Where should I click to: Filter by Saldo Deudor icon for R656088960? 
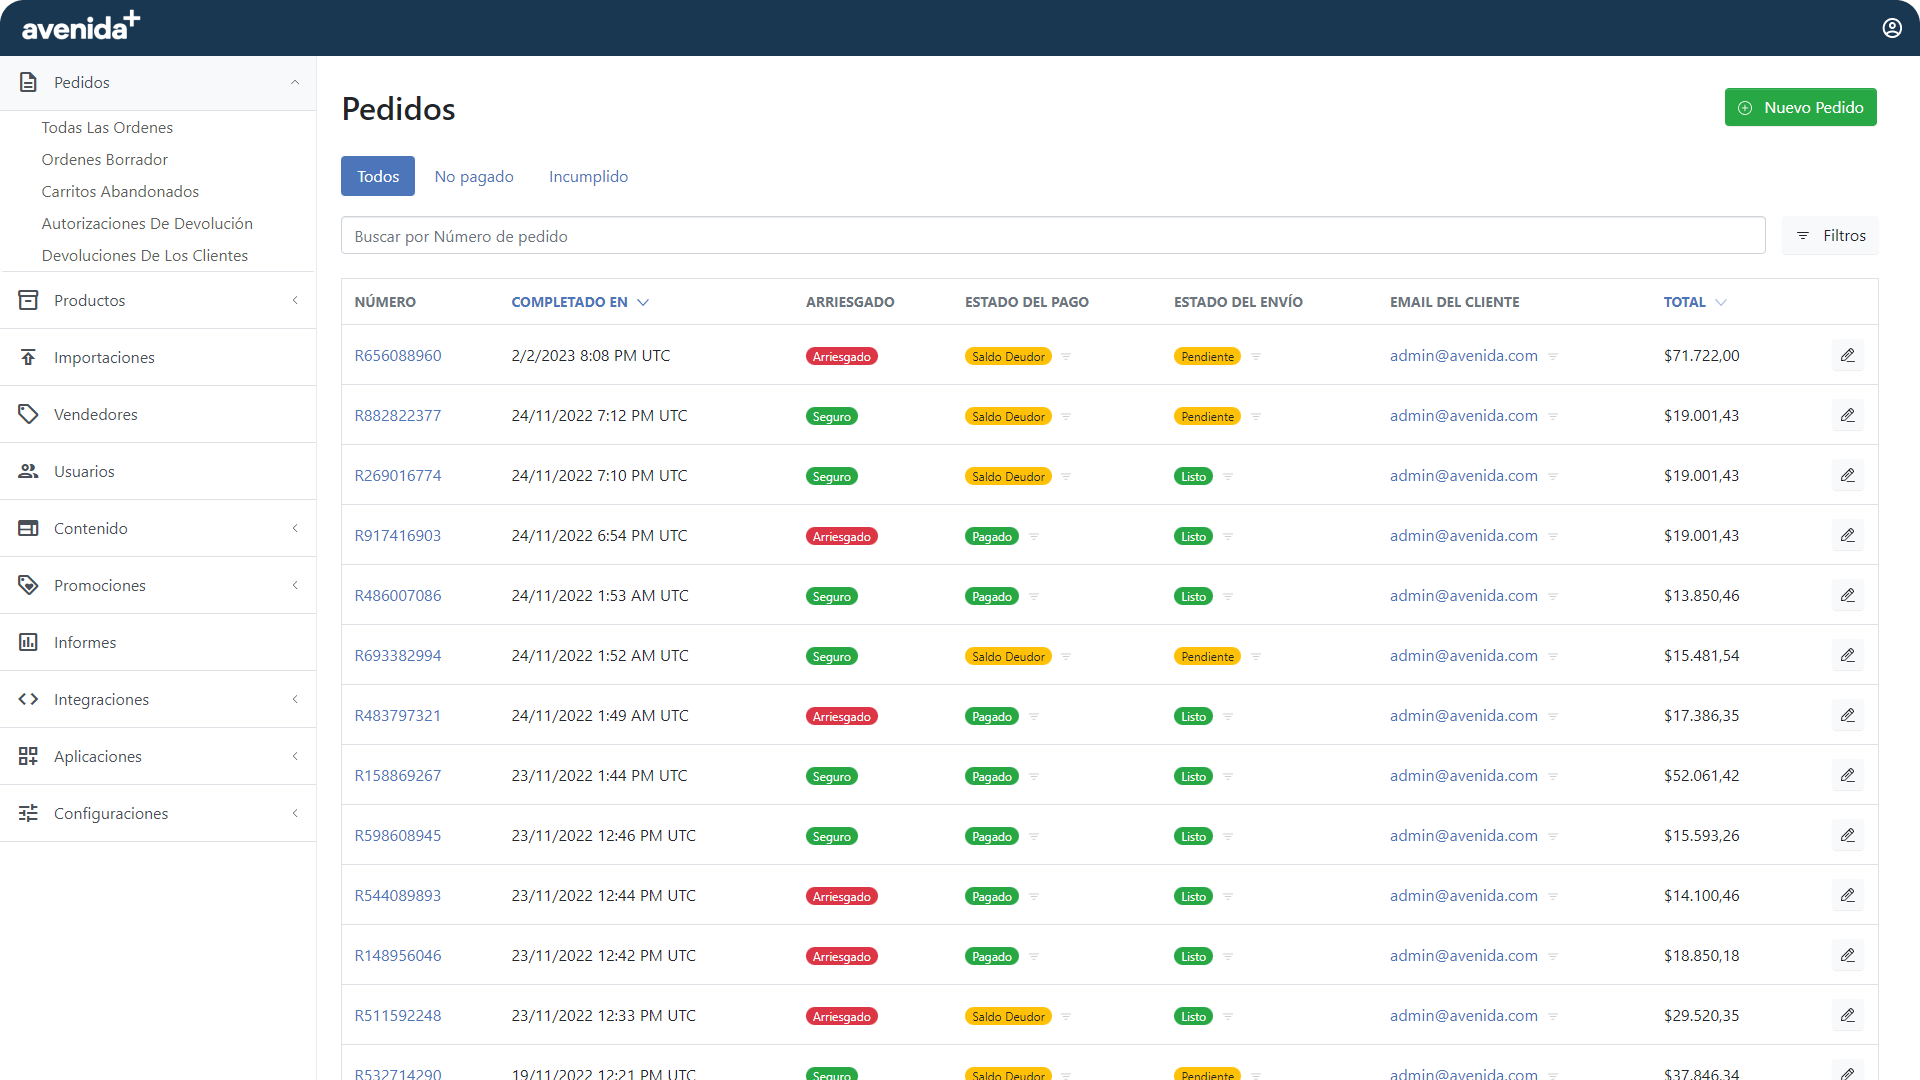[1066, 356]
